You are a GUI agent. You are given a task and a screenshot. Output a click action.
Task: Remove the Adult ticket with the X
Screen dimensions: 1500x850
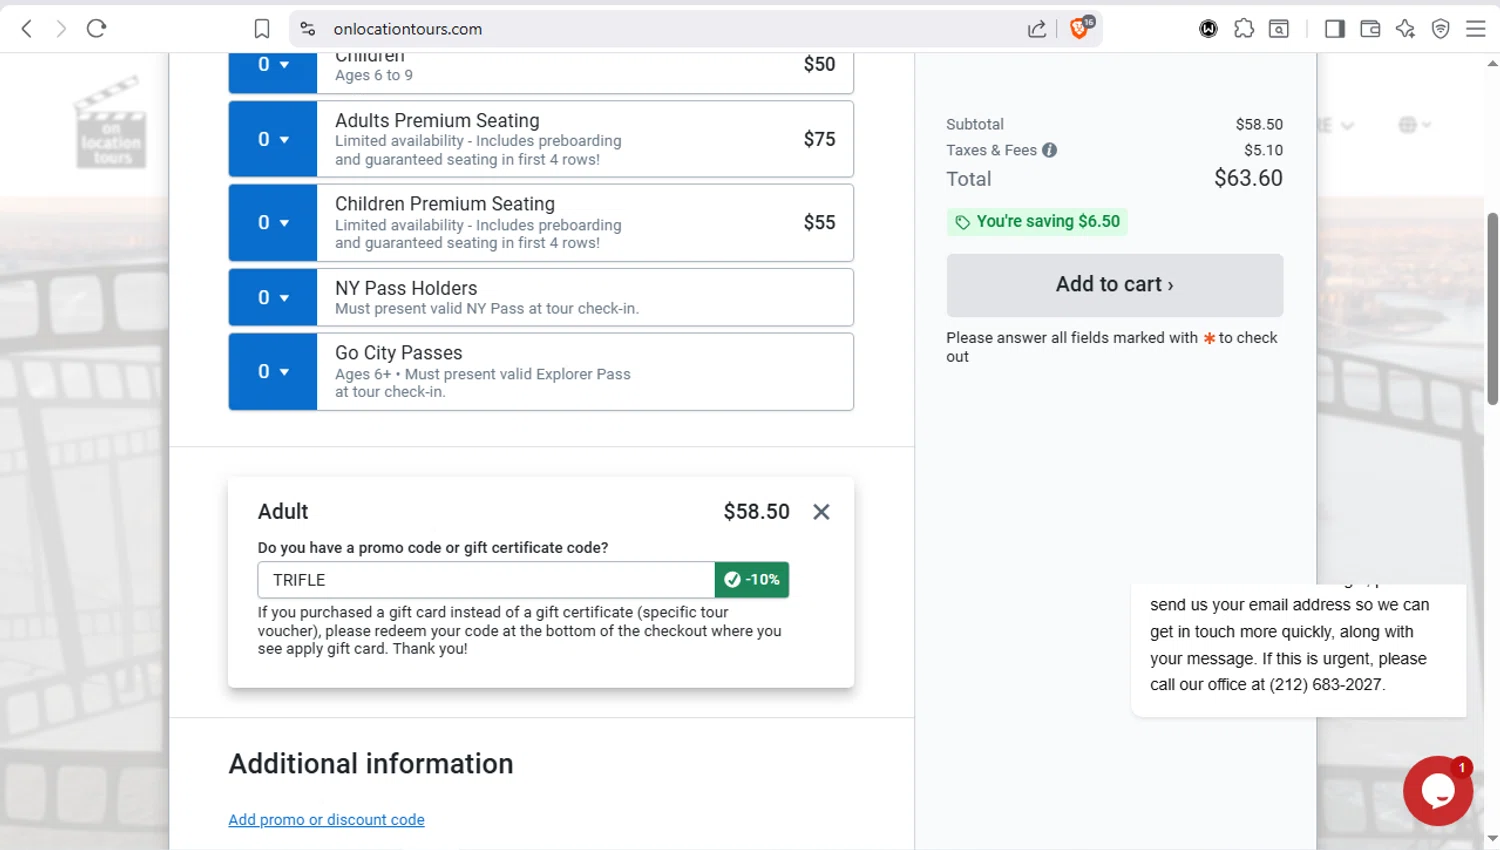click(821, 512)
